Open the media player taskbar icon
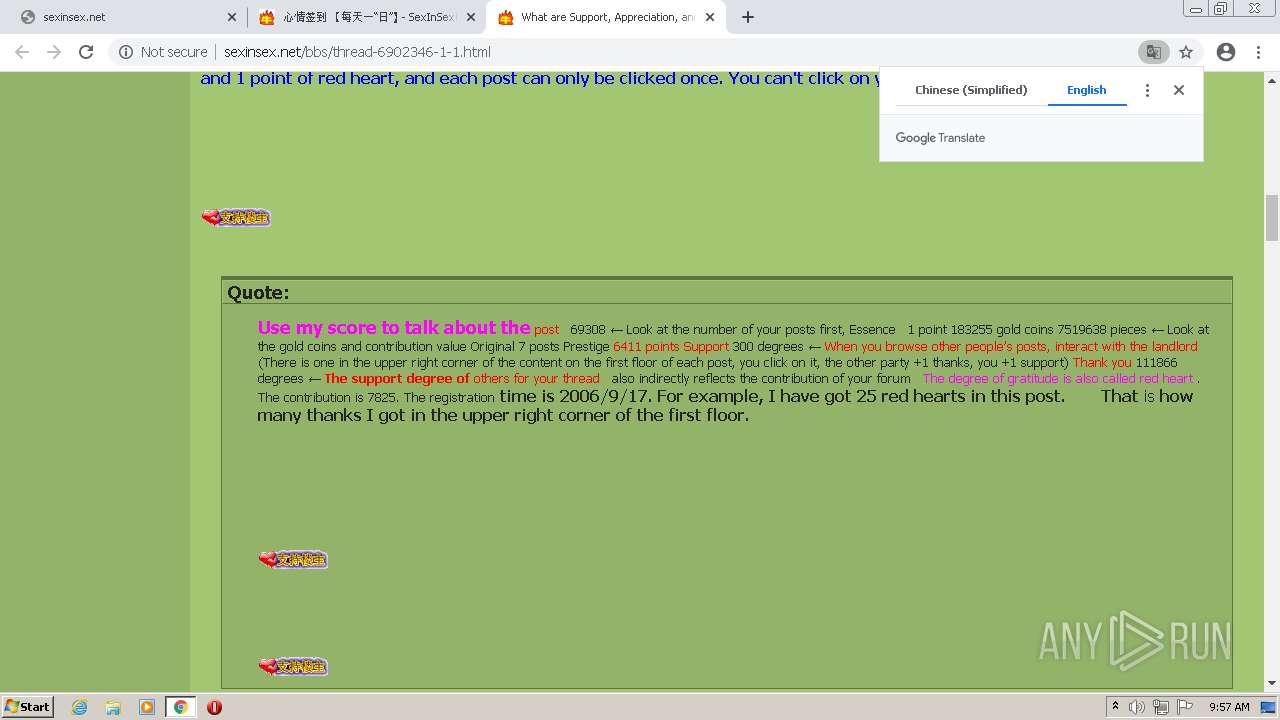 pyautogui.click(x=147, y=707)
